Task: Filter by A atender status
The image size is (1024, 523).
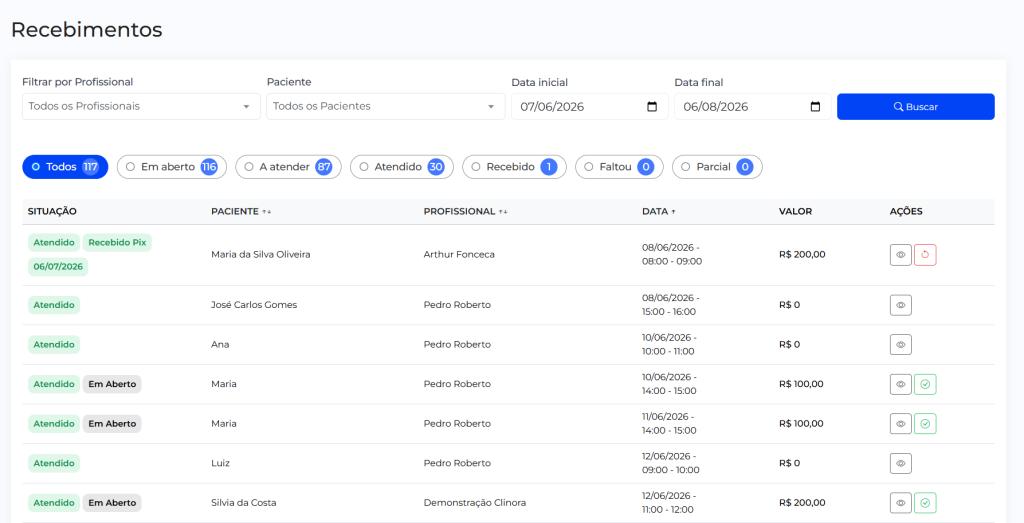Action: click(288, 167)
